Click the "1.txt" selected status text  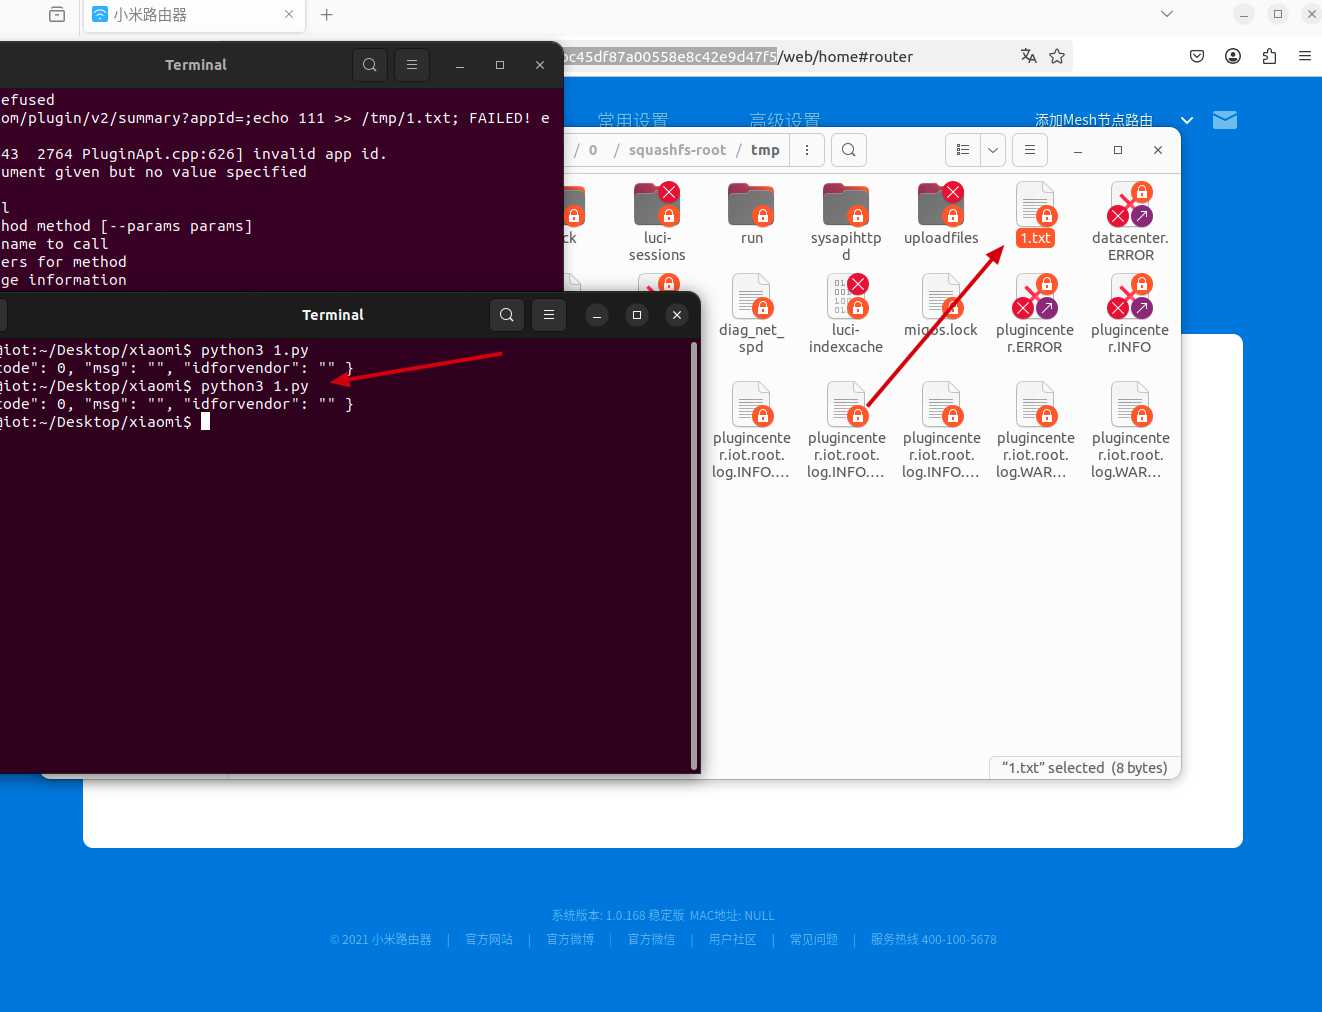coord(1085,768)
